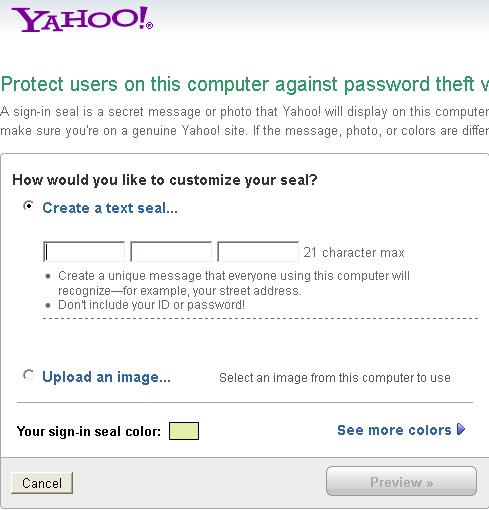The height and width of the screenshot is (510, 489).
Task: Focus the middle text seal input box
Action: pos(171,252)
